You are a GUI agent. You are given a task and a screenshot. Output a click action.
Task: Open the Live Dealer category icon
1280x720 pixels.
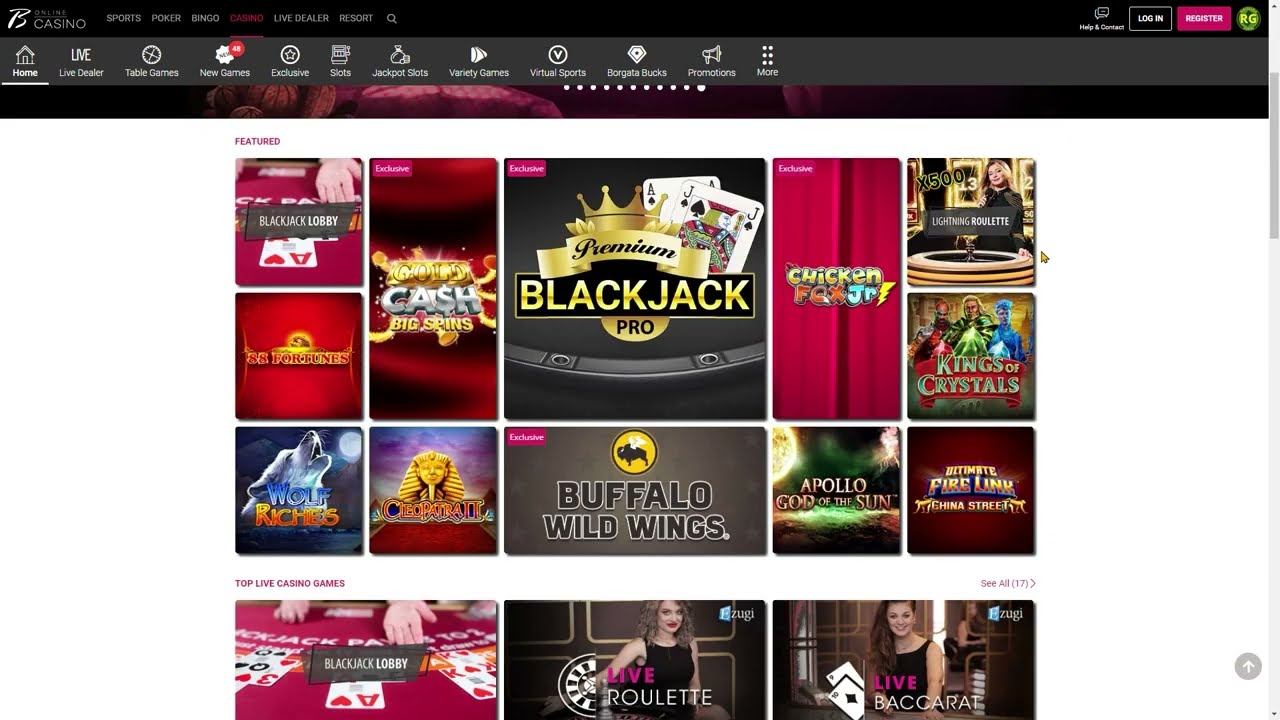(x=81, y=61)
